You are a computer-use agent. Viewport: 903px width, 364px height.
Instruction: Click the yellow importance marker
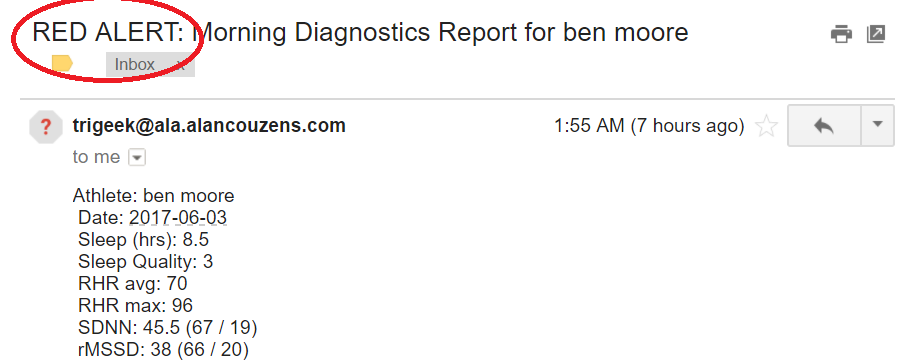pyautogui.click(x=62, y=63)
